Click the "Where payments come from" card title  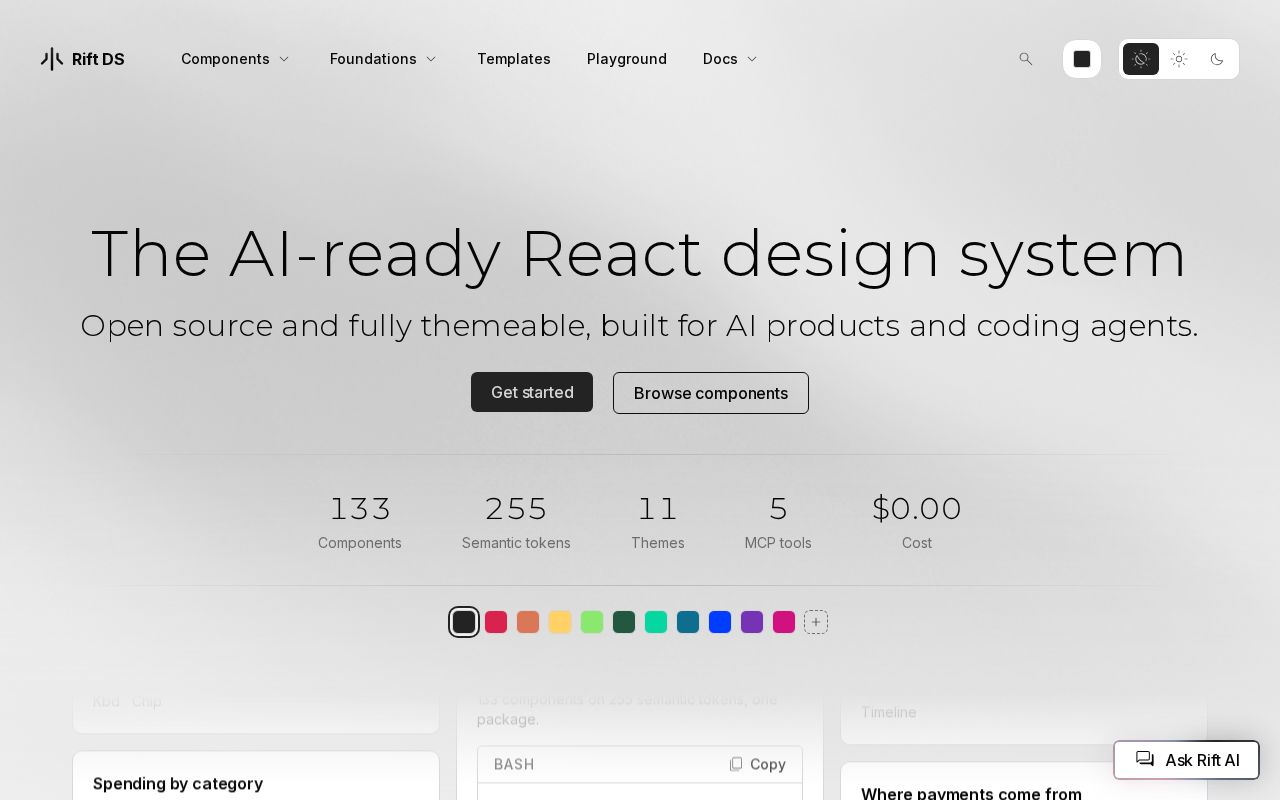(971, 793)
